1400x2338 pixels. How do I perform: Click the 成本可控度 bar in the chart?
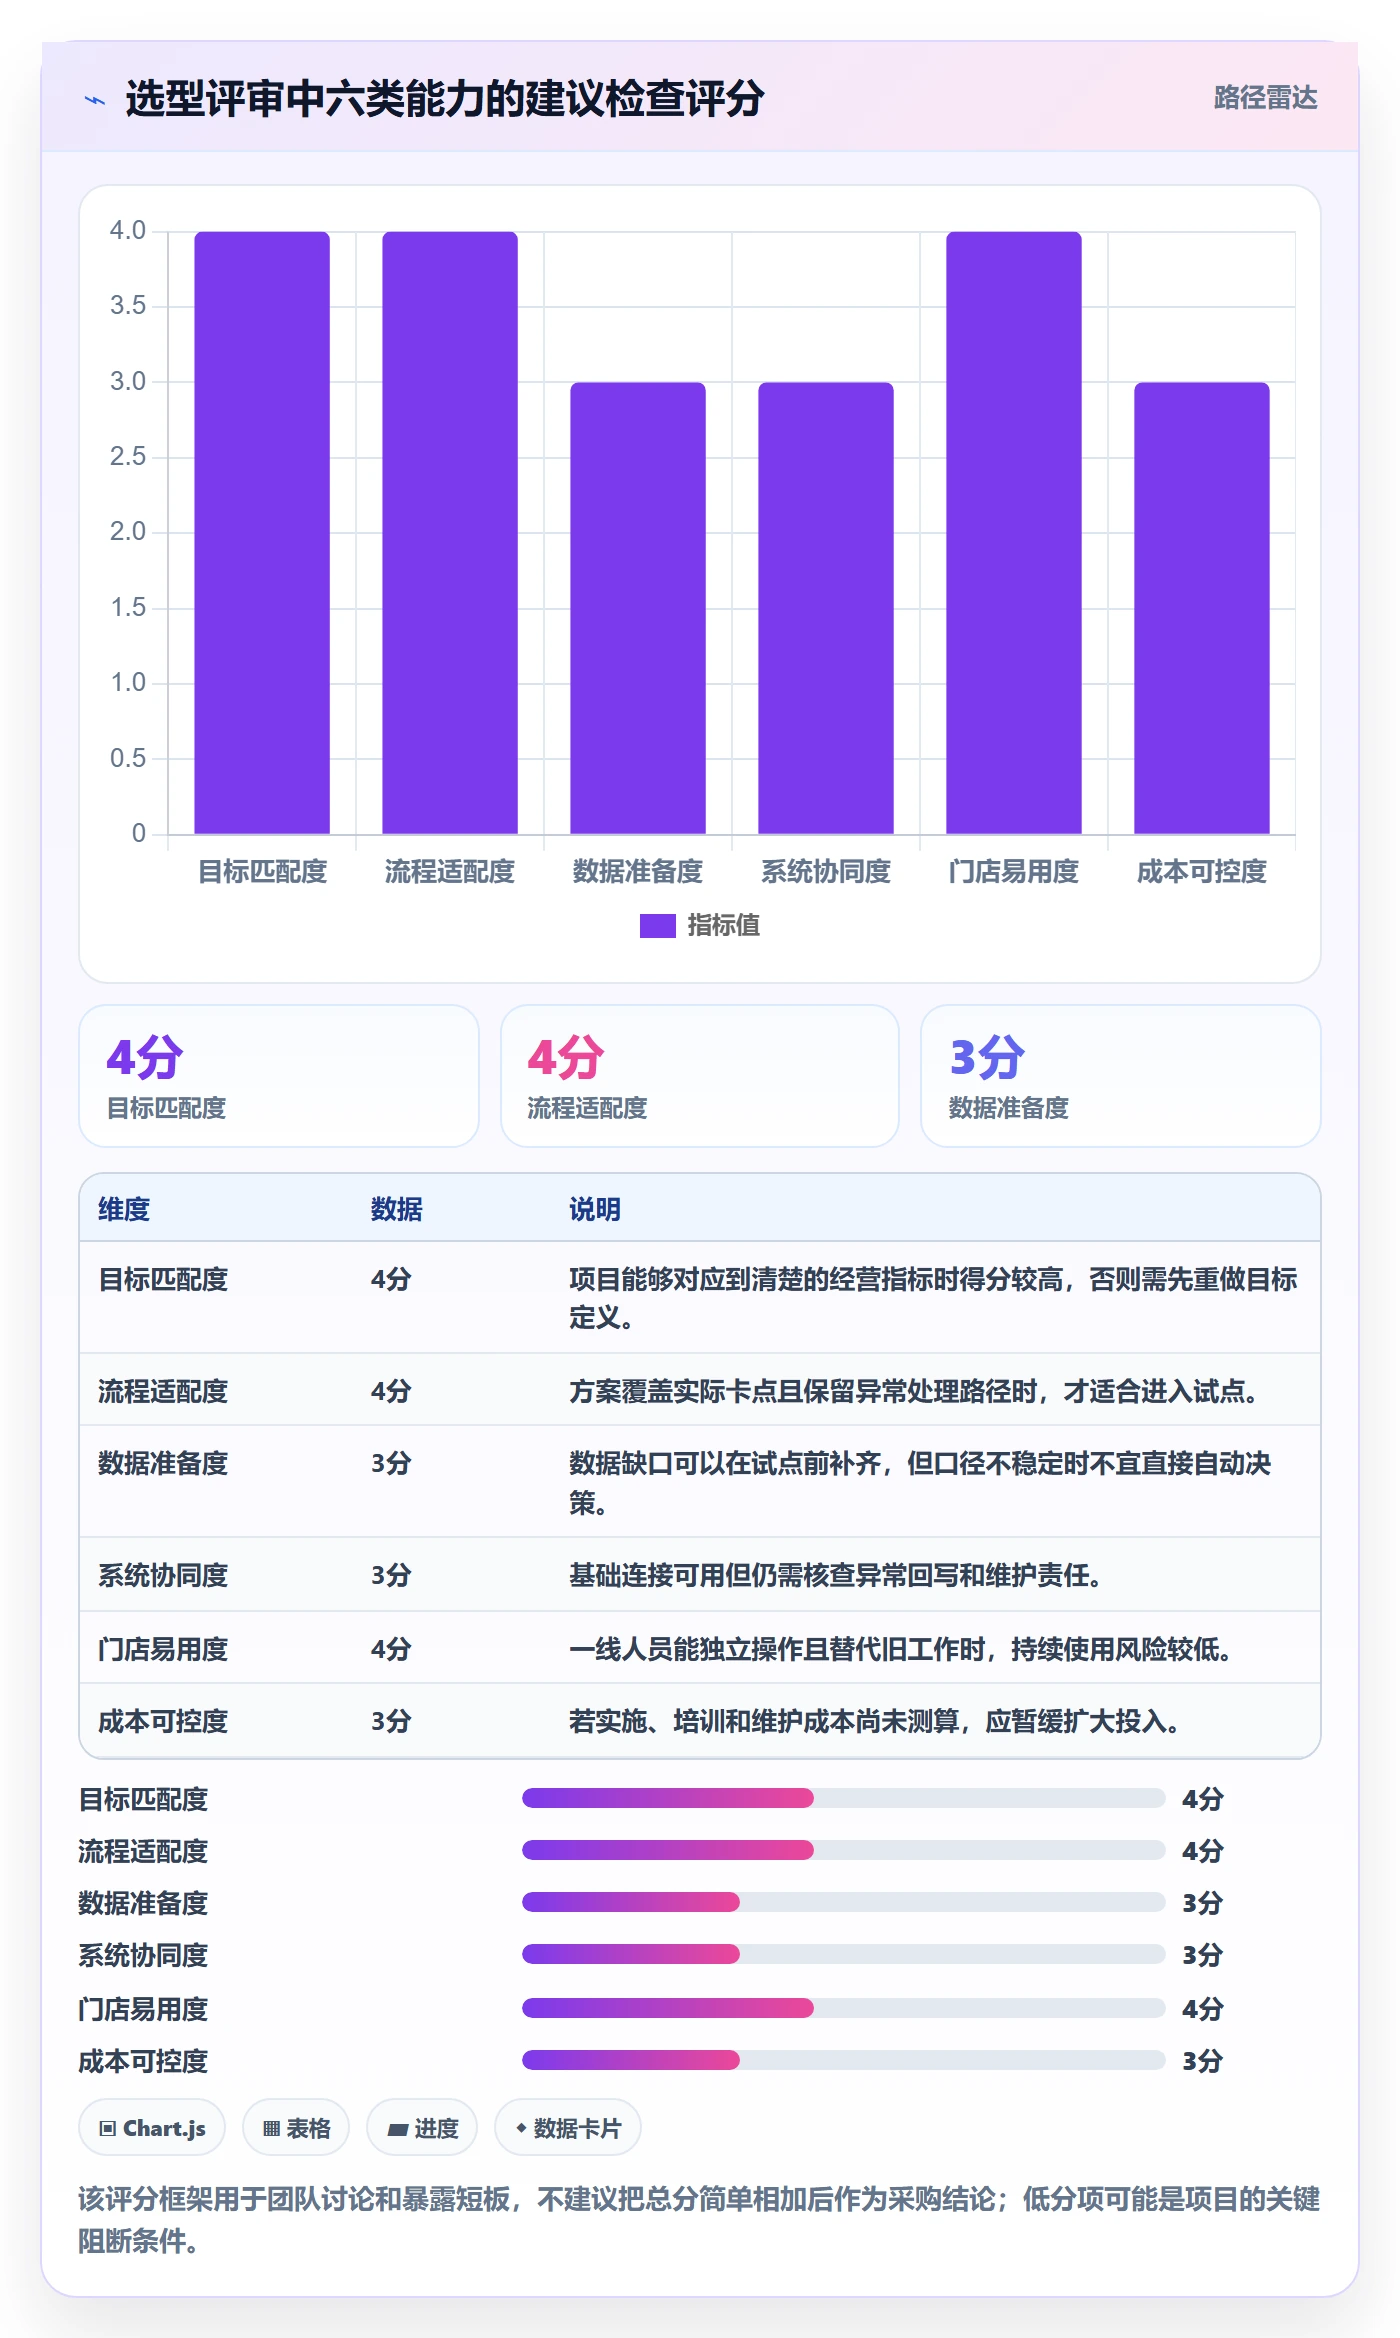tap(1202, 608)
